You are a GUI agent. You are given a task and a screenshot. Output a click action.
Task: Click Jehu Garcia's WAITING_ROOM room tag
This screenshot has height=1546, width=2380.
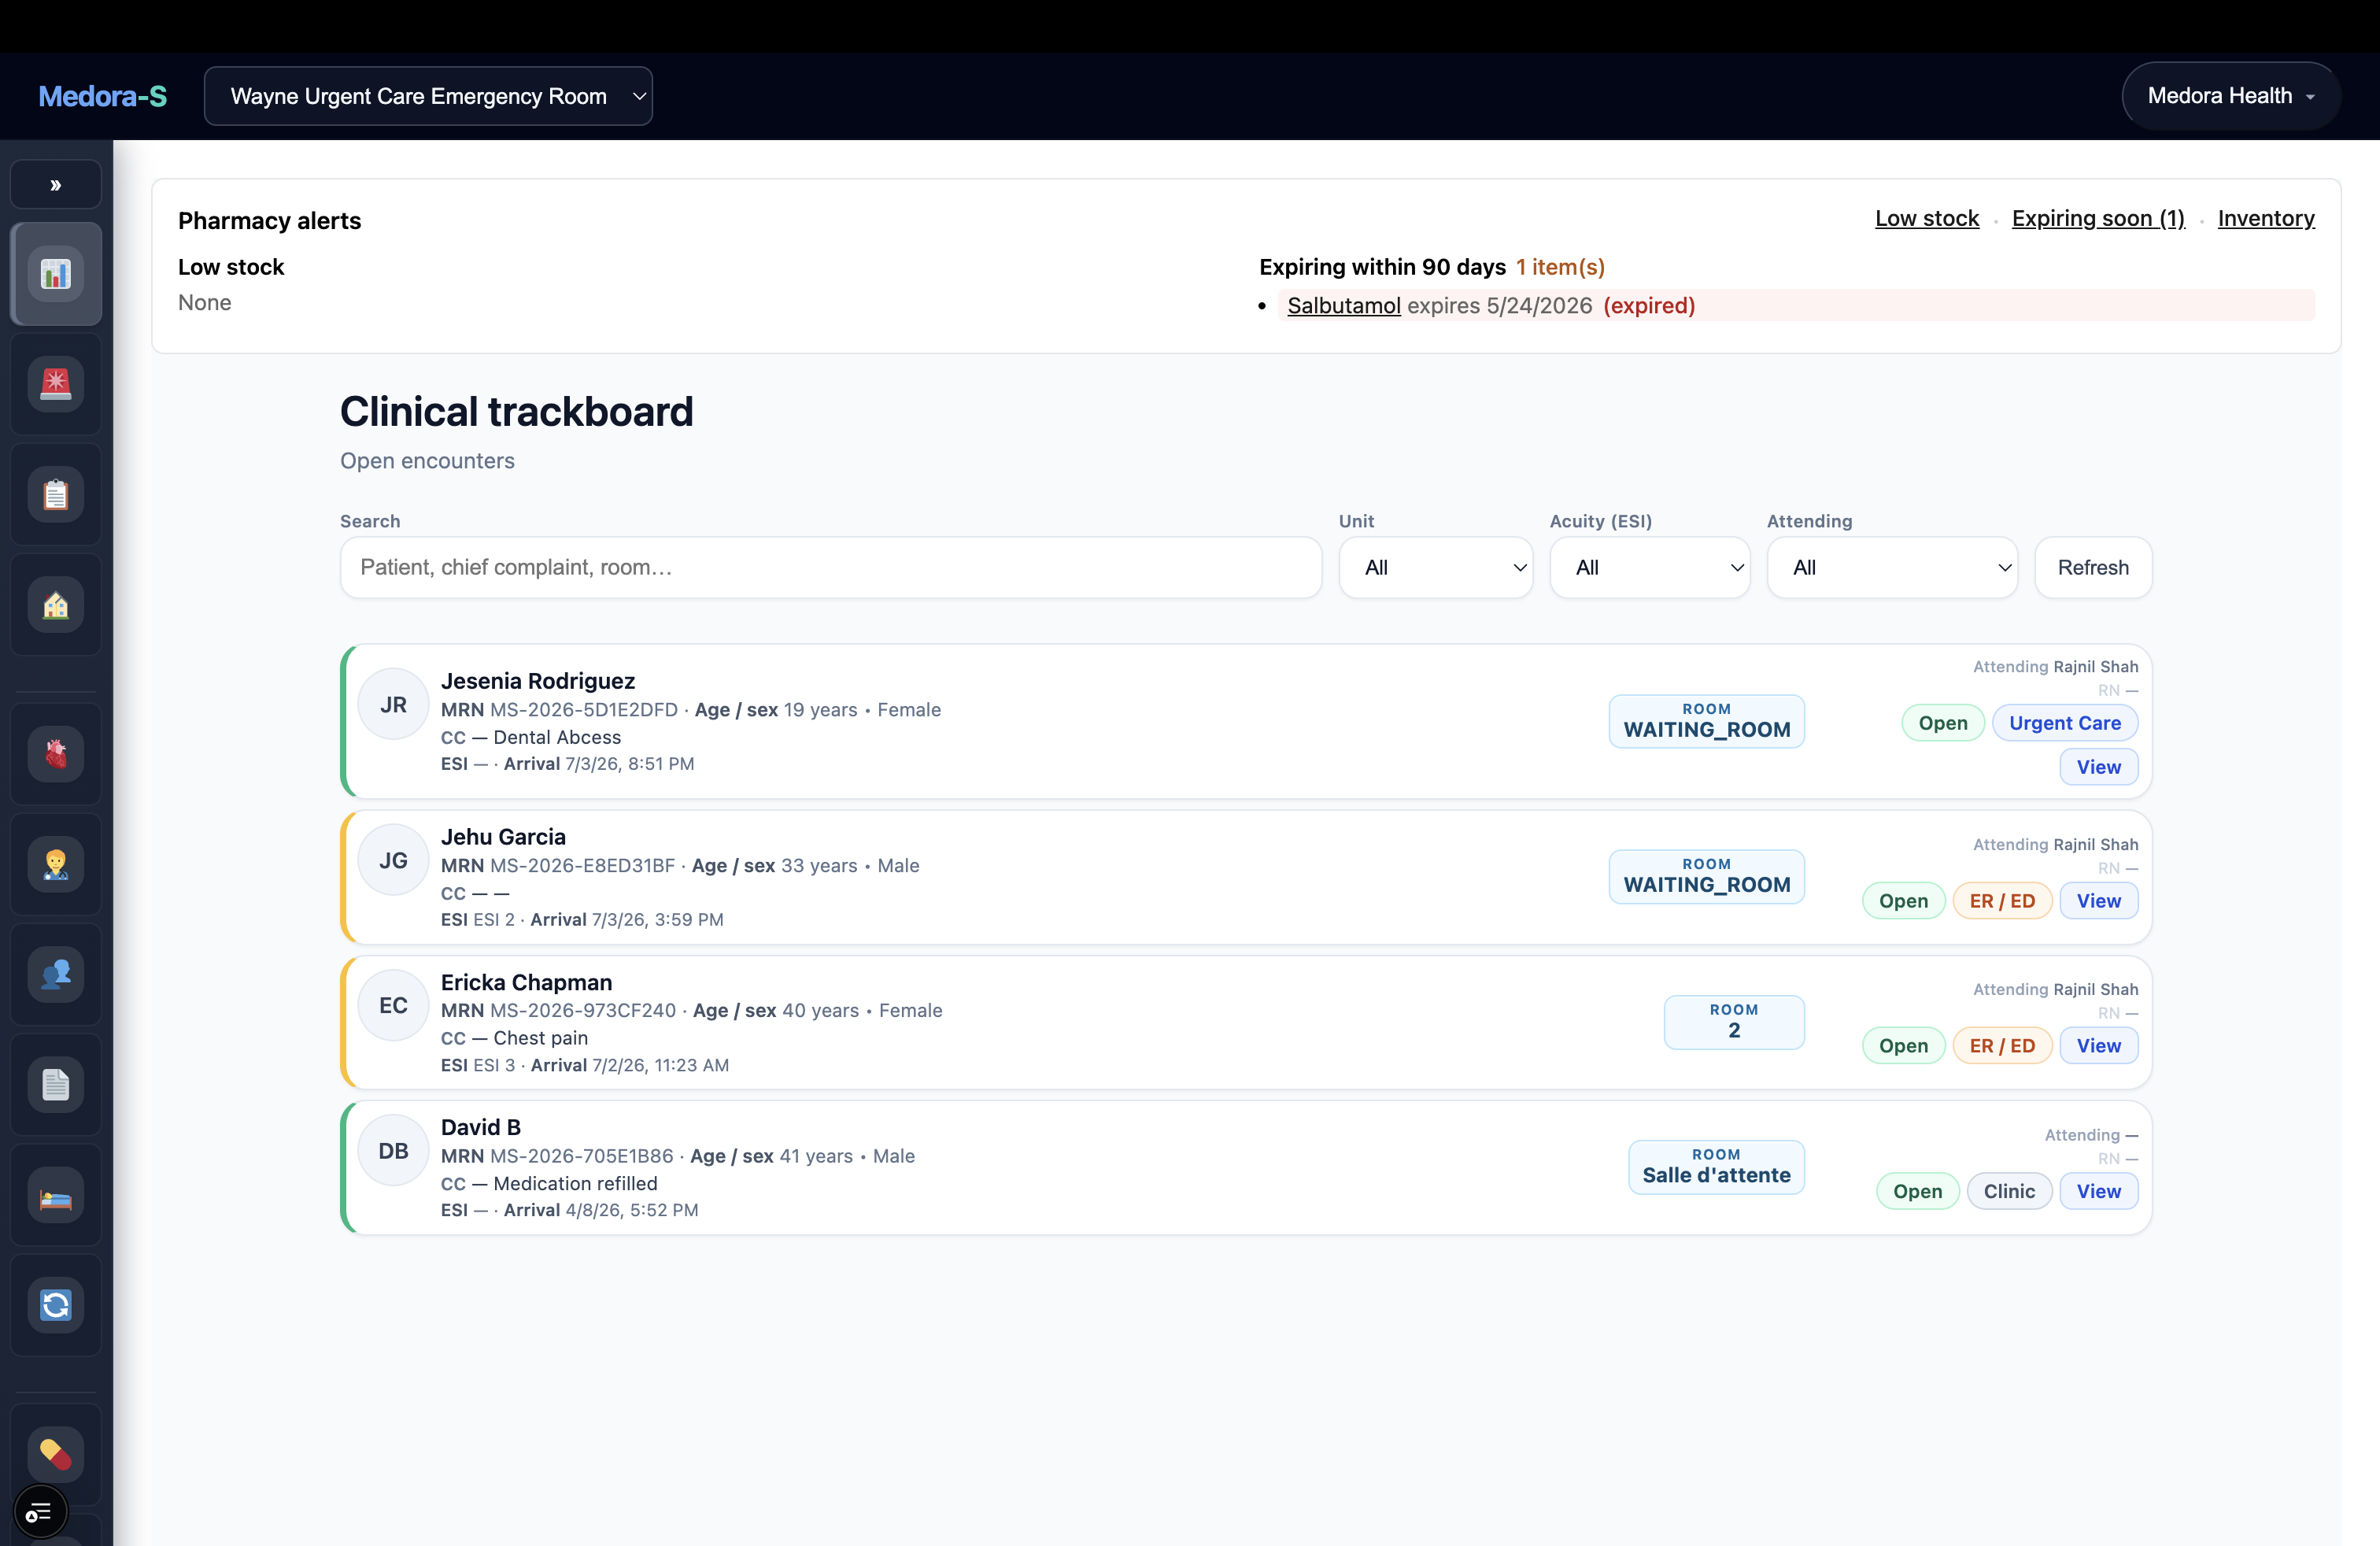[1706, 876]
